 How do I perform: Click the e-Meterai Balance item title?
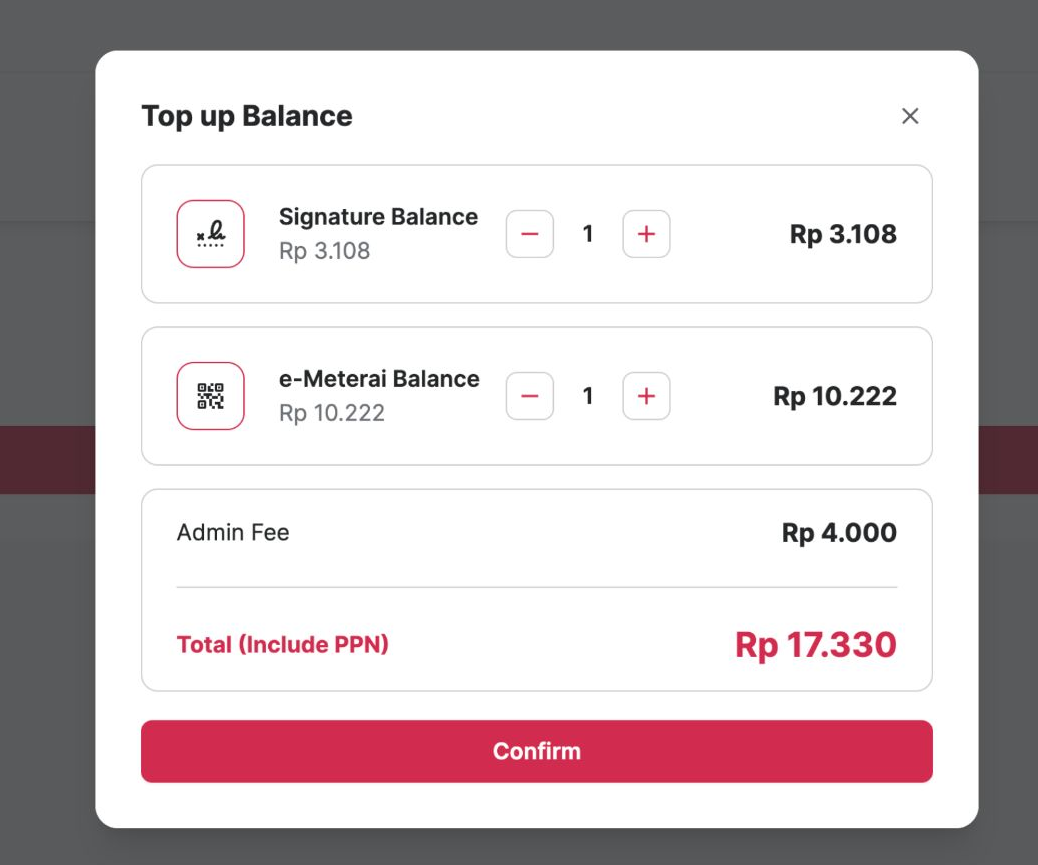[379, 379]
